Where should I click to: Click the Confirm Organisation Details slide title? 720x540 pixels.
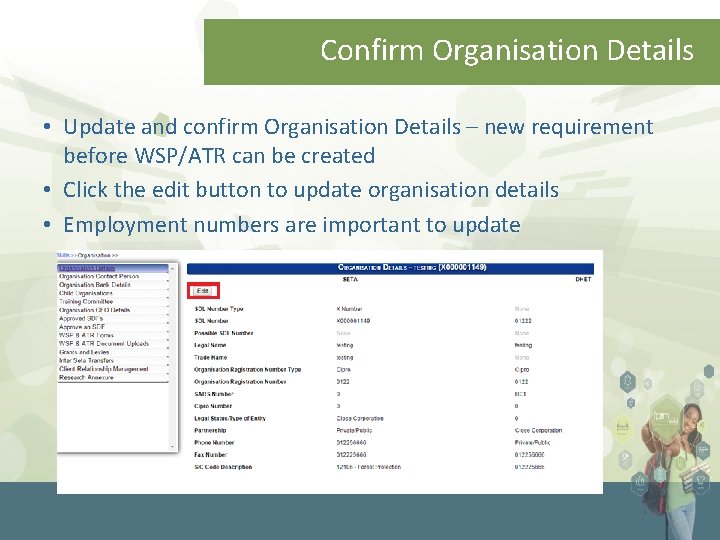tap(507, 50)
